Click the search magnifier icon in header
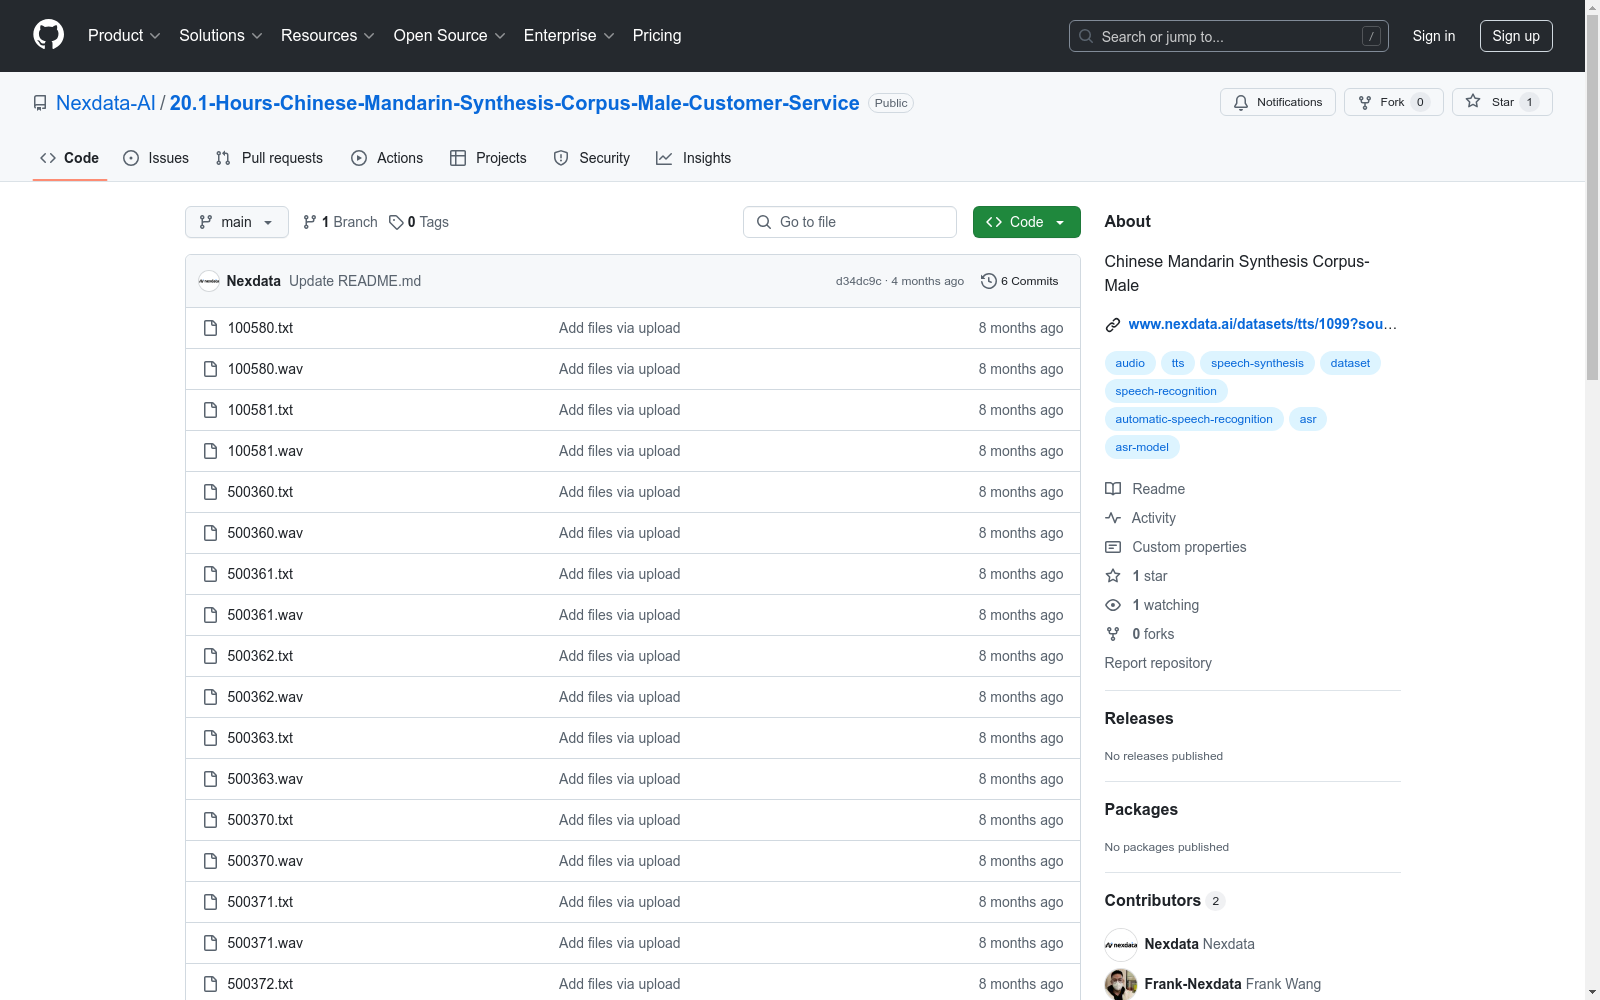 (x=1086, y=36)
